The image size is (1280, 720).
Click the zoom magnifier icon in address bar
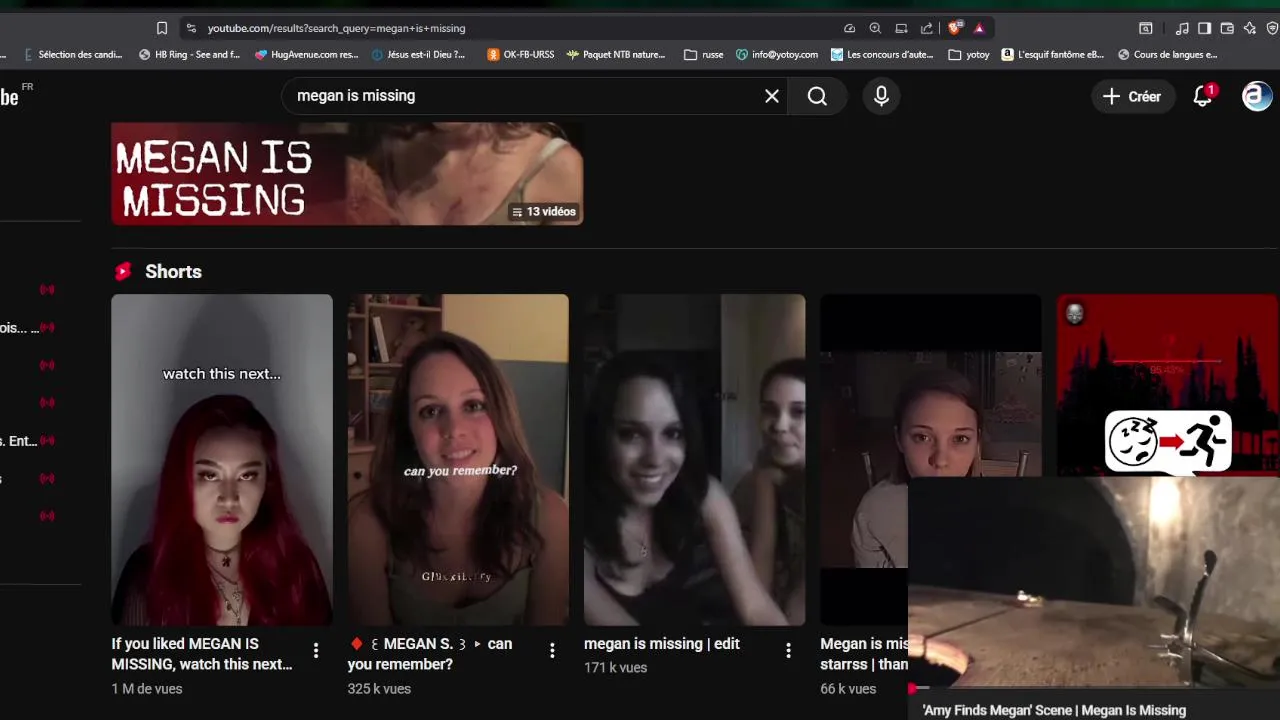click(875, 28)
